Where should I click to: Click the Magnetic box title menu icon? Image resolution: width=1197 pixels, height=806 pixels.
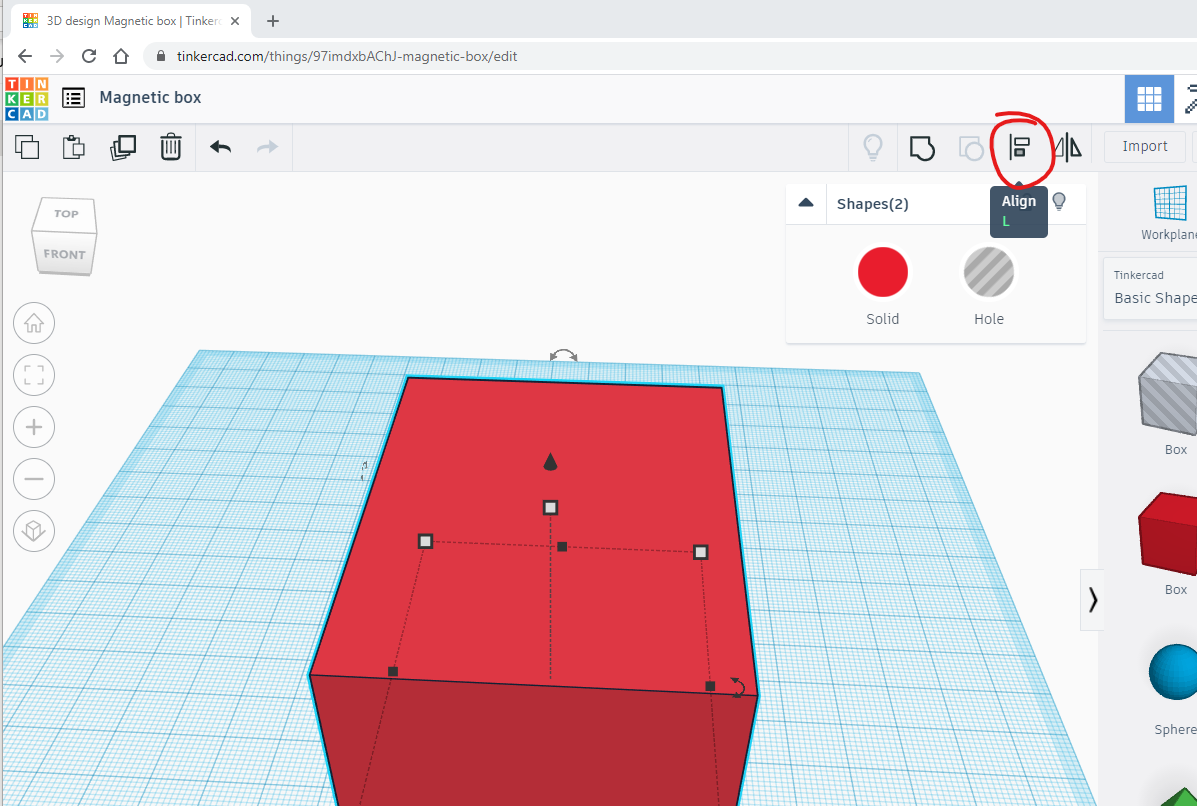[x=73, y=97]
